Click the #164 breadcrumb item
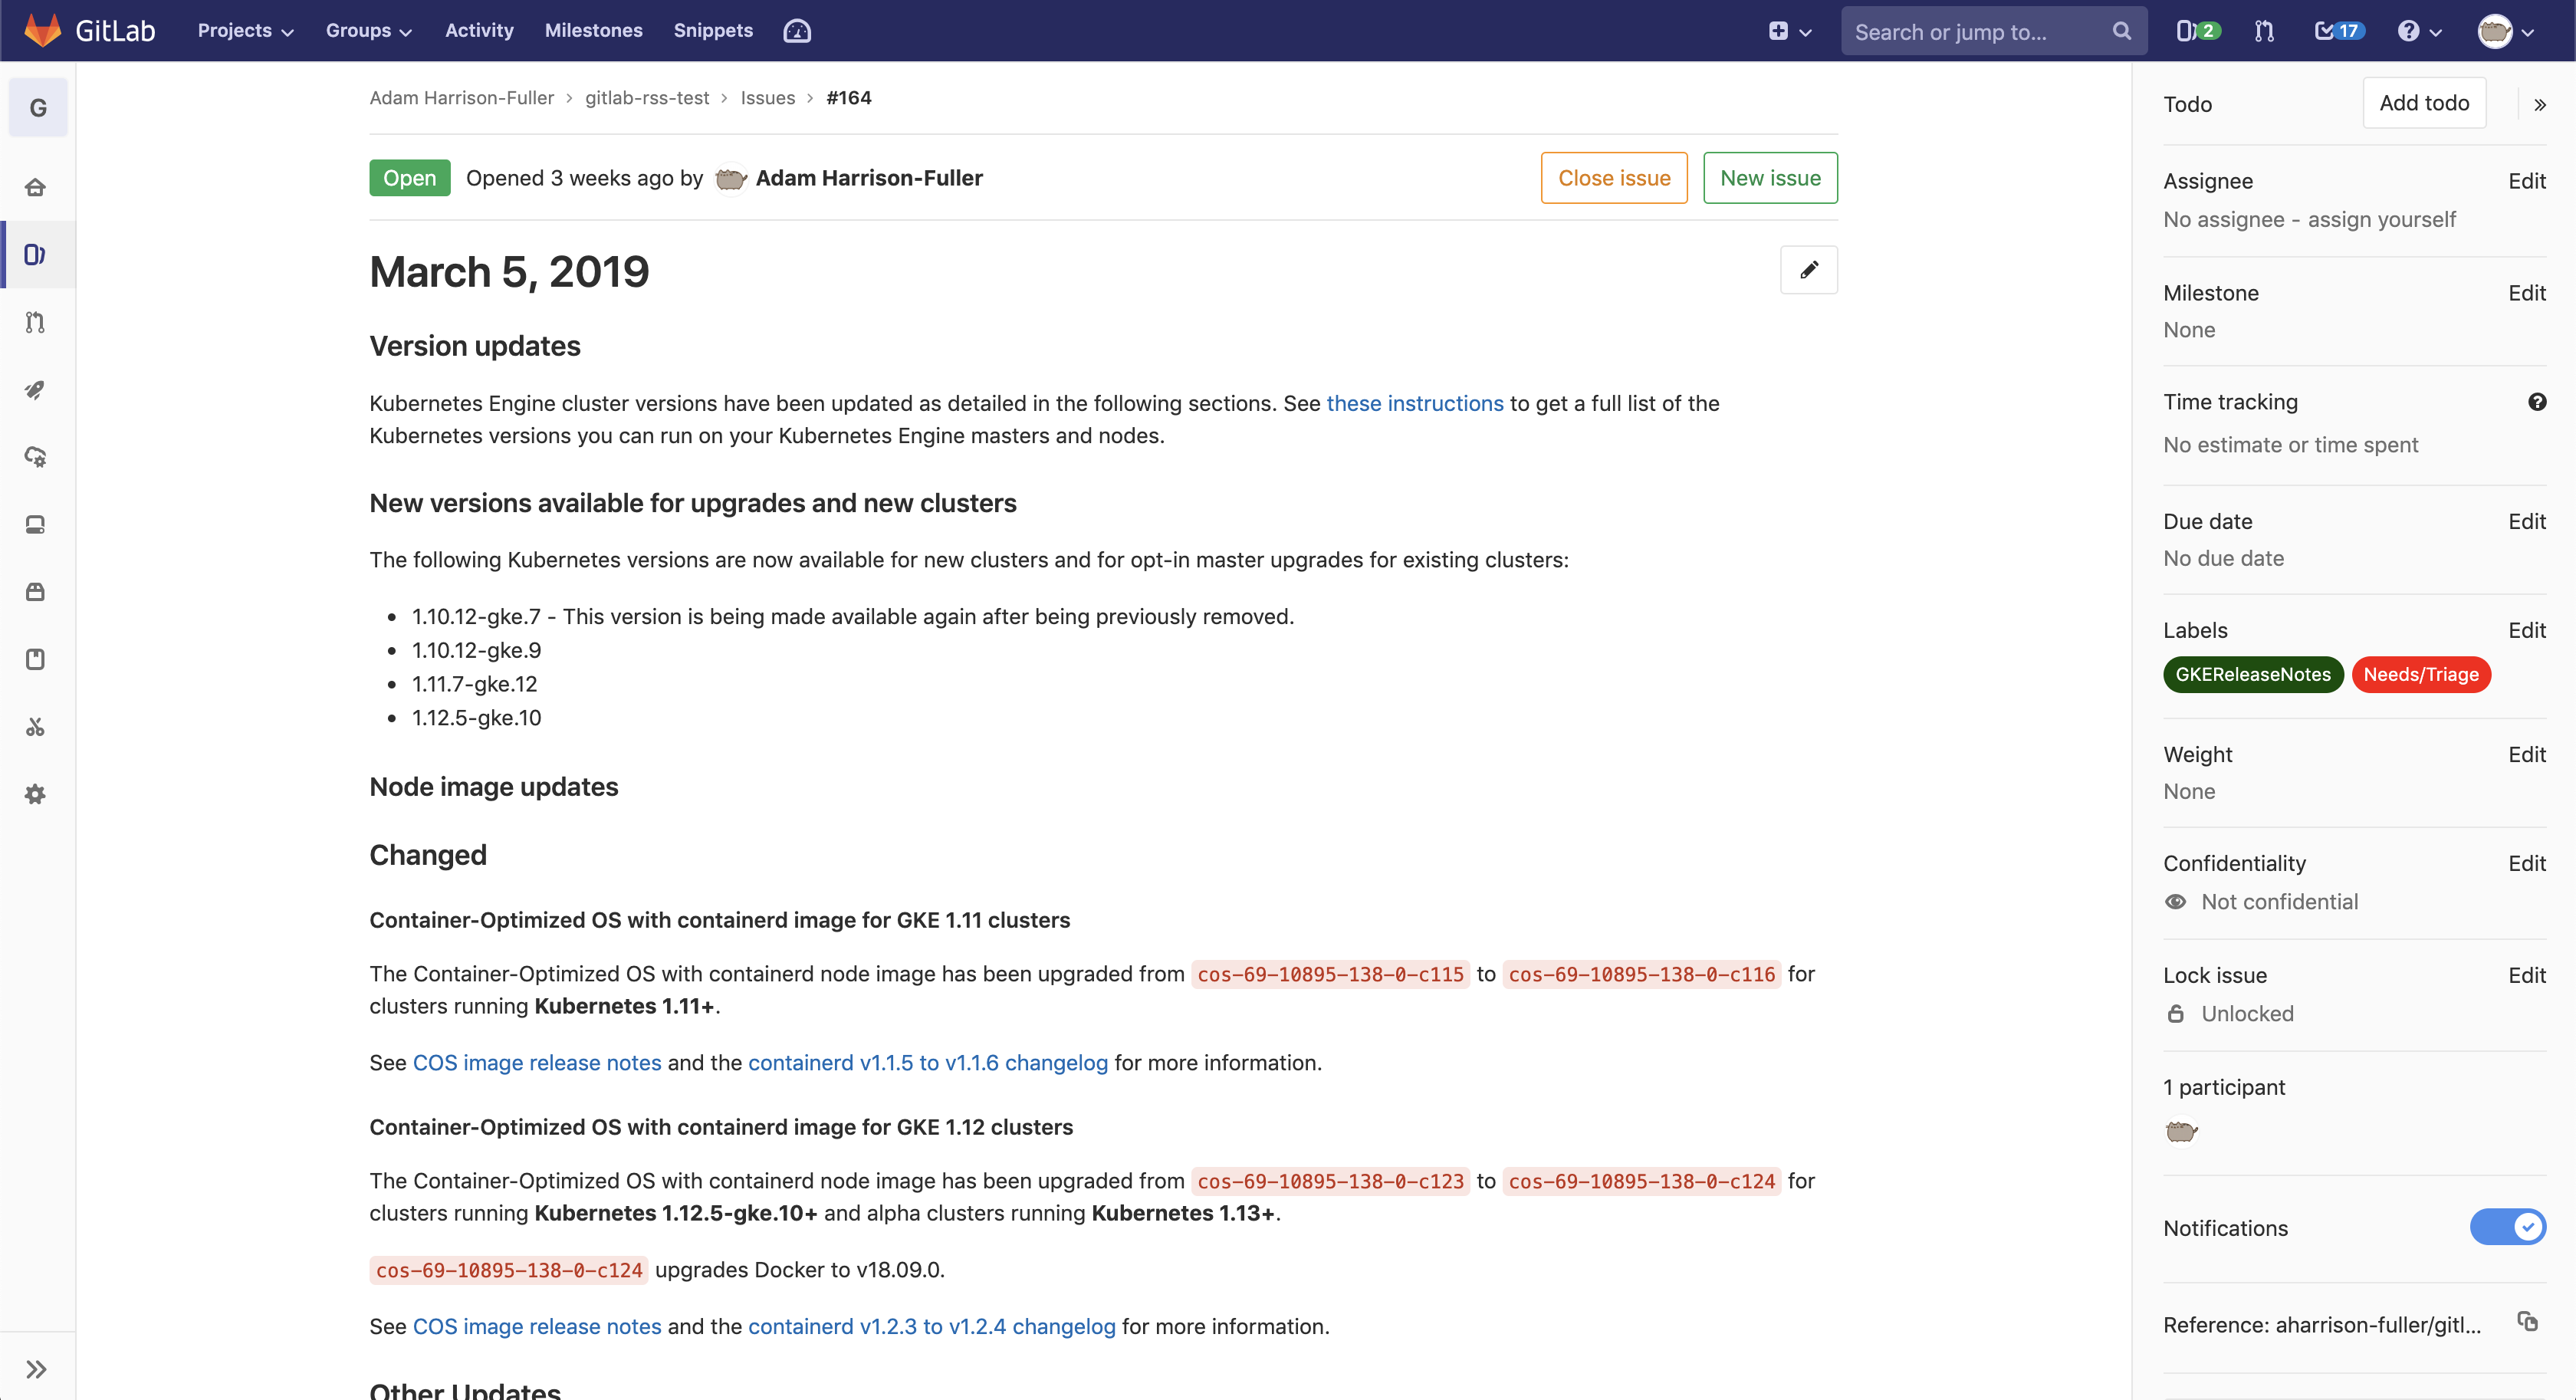 click(x=848, y=98)
